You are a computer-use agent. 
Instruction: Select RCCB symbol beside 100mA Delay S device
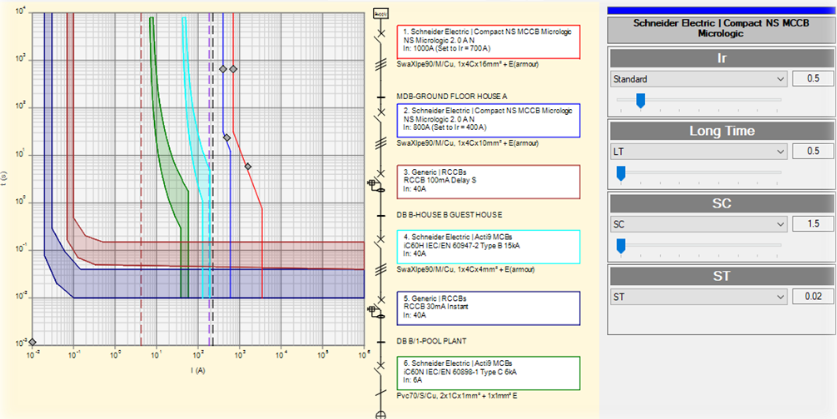click(x=378, y=183)
